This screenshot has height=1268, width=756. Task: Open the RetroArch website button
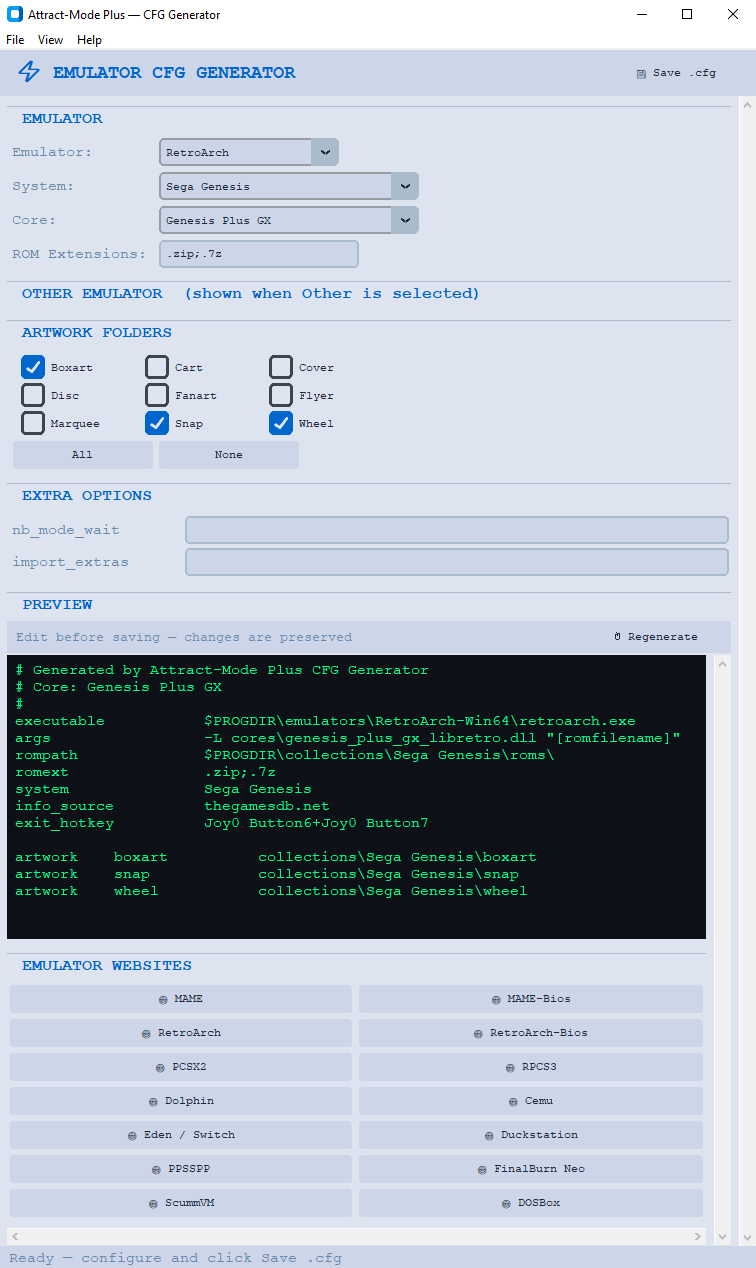(x=181, y=1033)
